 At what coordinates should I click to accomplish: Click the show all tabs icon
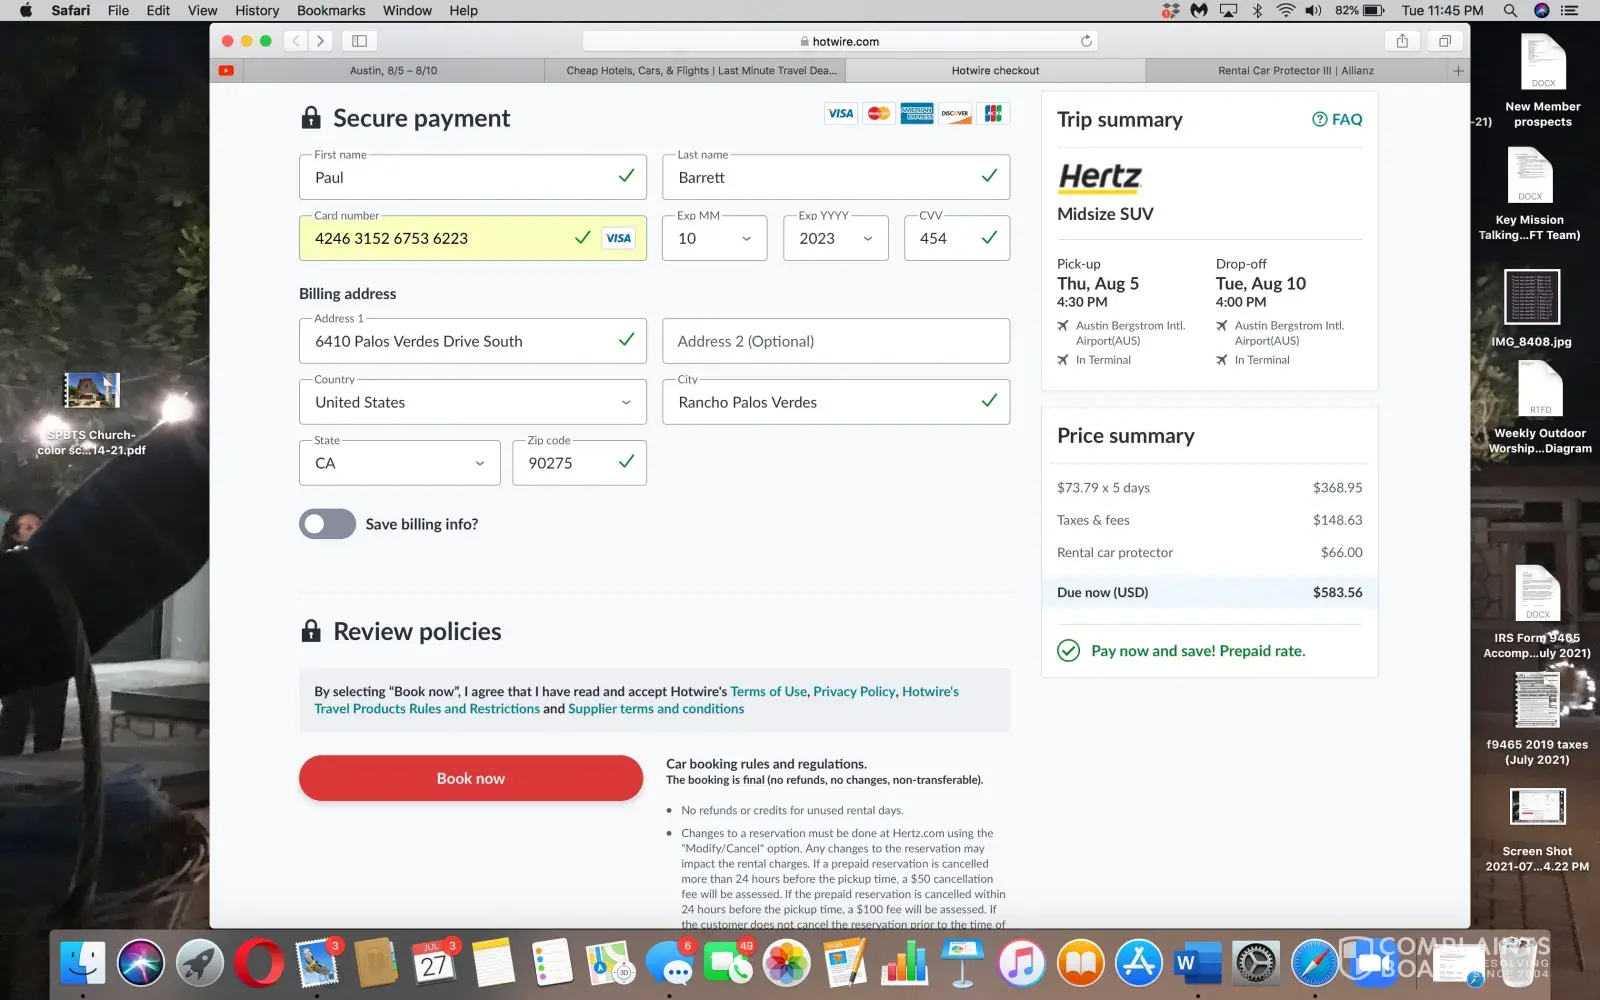(x=1445, y=41)
